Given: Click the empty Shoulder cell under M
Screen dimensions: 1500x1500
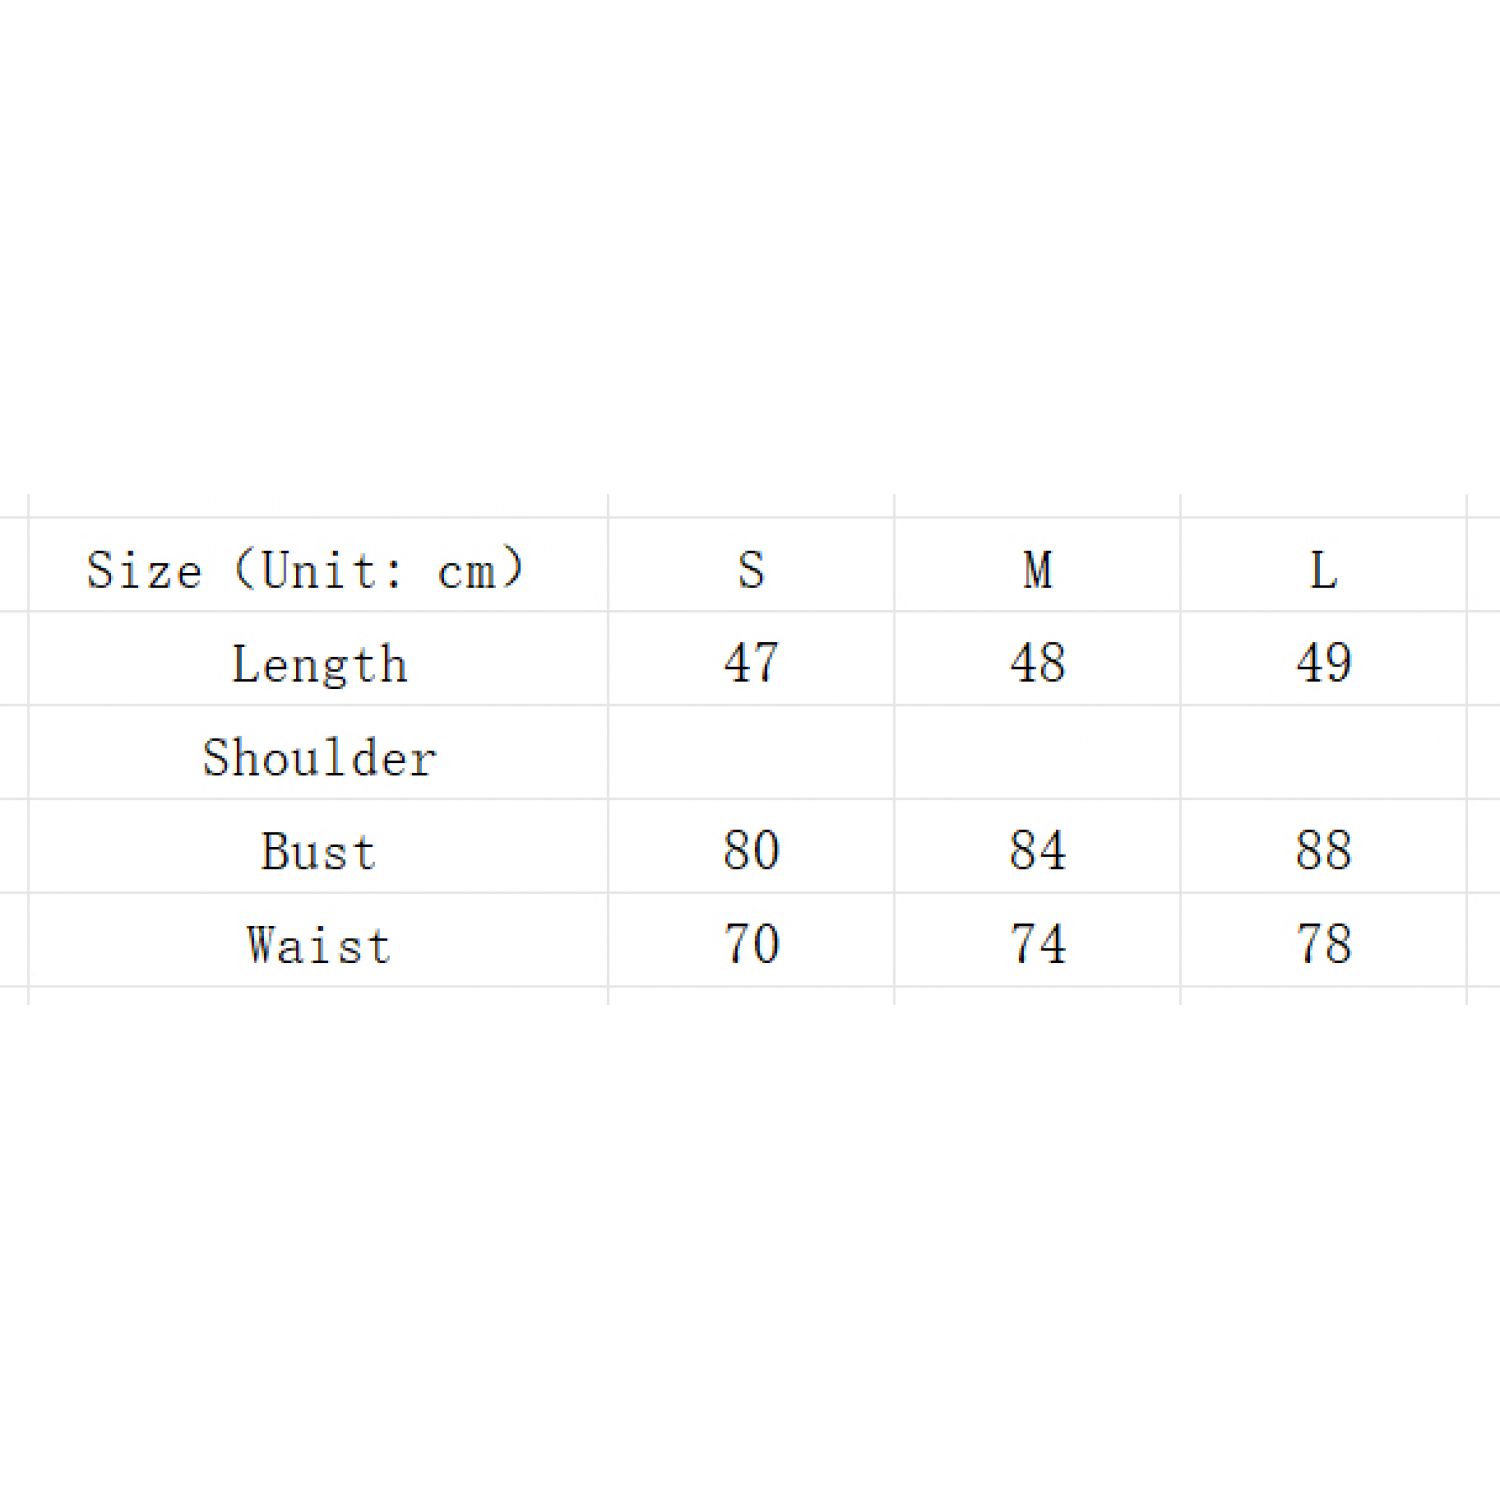Looking at the screenshot, I should [x=1037, y=753].
